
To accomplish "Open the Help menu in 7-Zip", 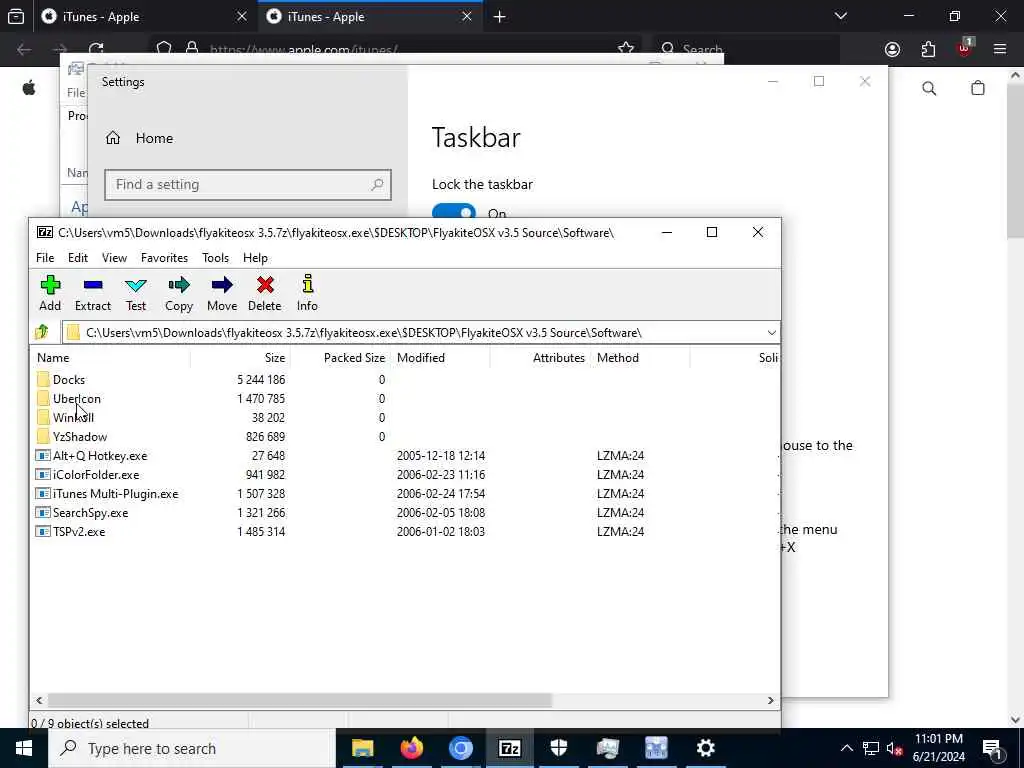I will [x=255, y=258].
